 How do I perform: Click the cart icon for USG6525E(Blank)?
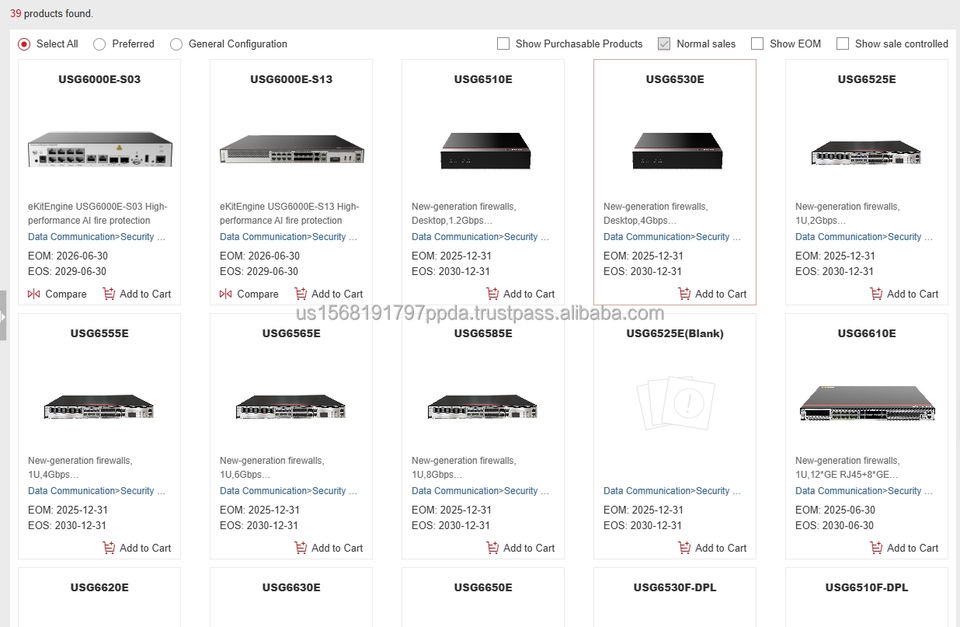point(684,548)
